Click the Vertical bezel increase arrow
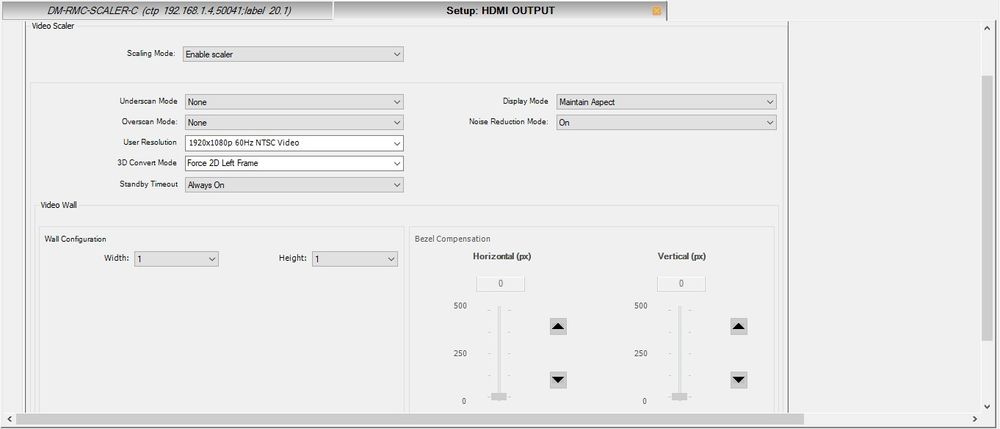 [x=739, y=326]
